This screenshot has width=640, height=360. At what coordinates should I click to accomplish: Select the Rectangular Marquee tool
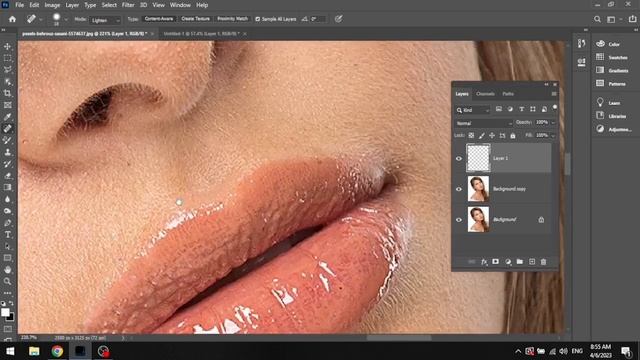pos(7,58)
